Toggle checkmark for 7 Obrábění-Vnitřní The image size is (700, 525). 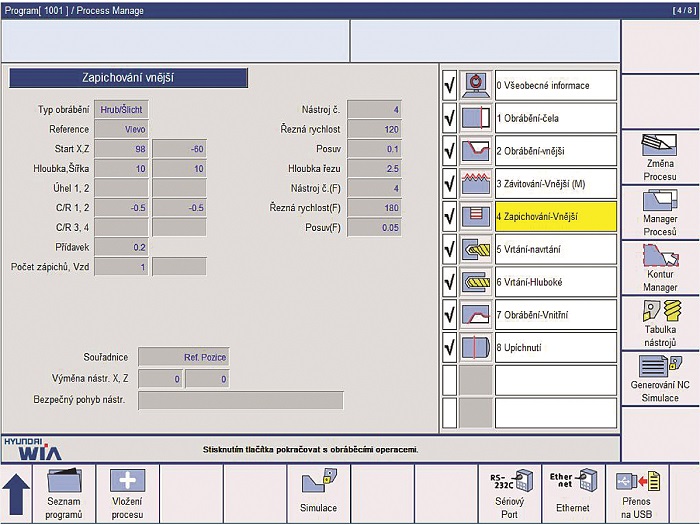coord(450,315)
